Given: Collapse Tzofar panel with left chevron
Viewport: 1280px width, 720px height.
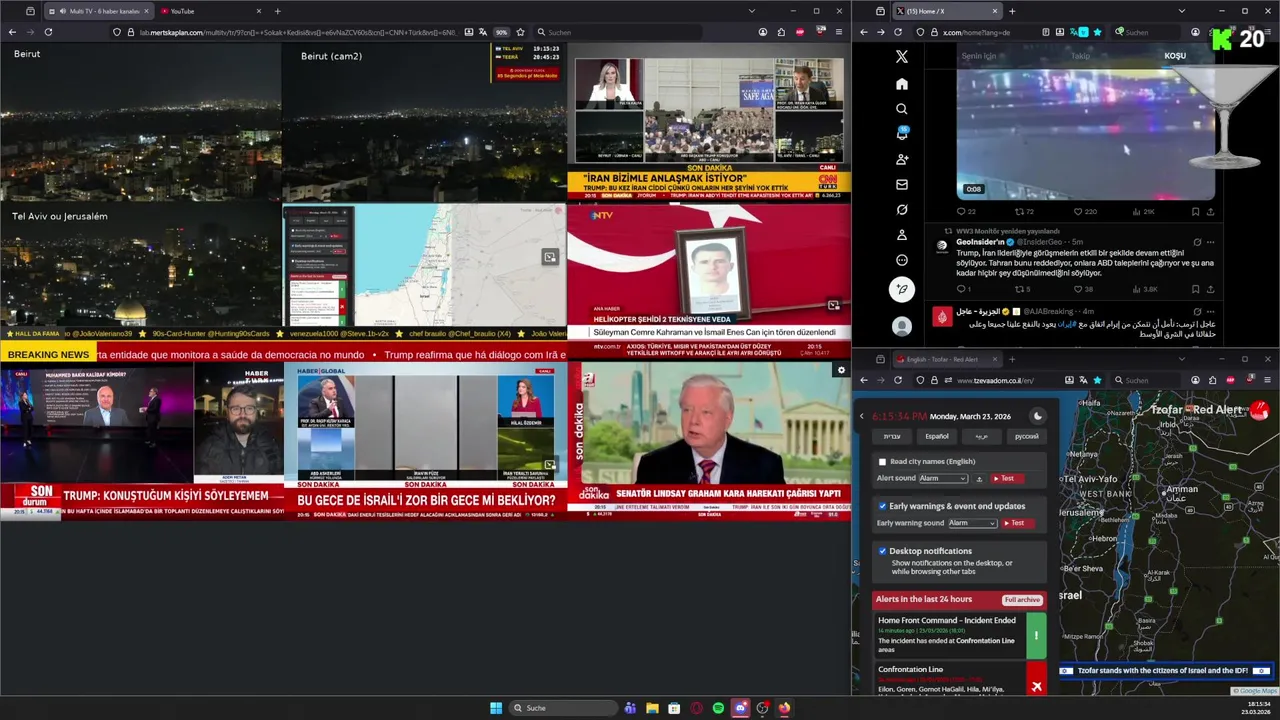Looking at the screenshot, I should 862,416.
